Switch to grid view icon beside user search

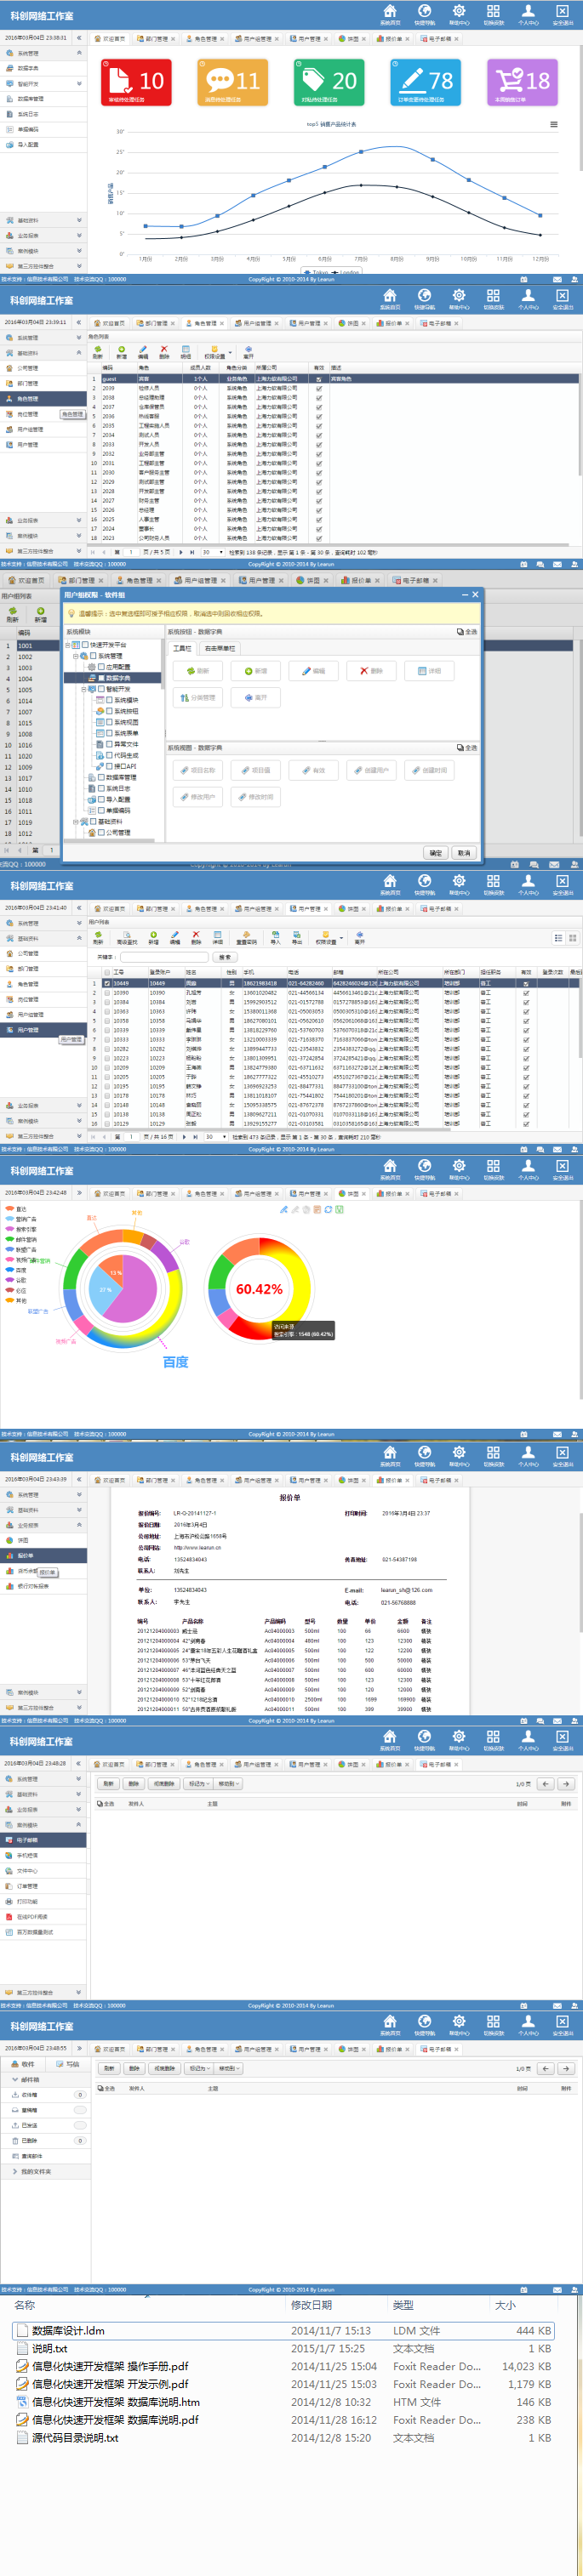click(x=572, y=938)
